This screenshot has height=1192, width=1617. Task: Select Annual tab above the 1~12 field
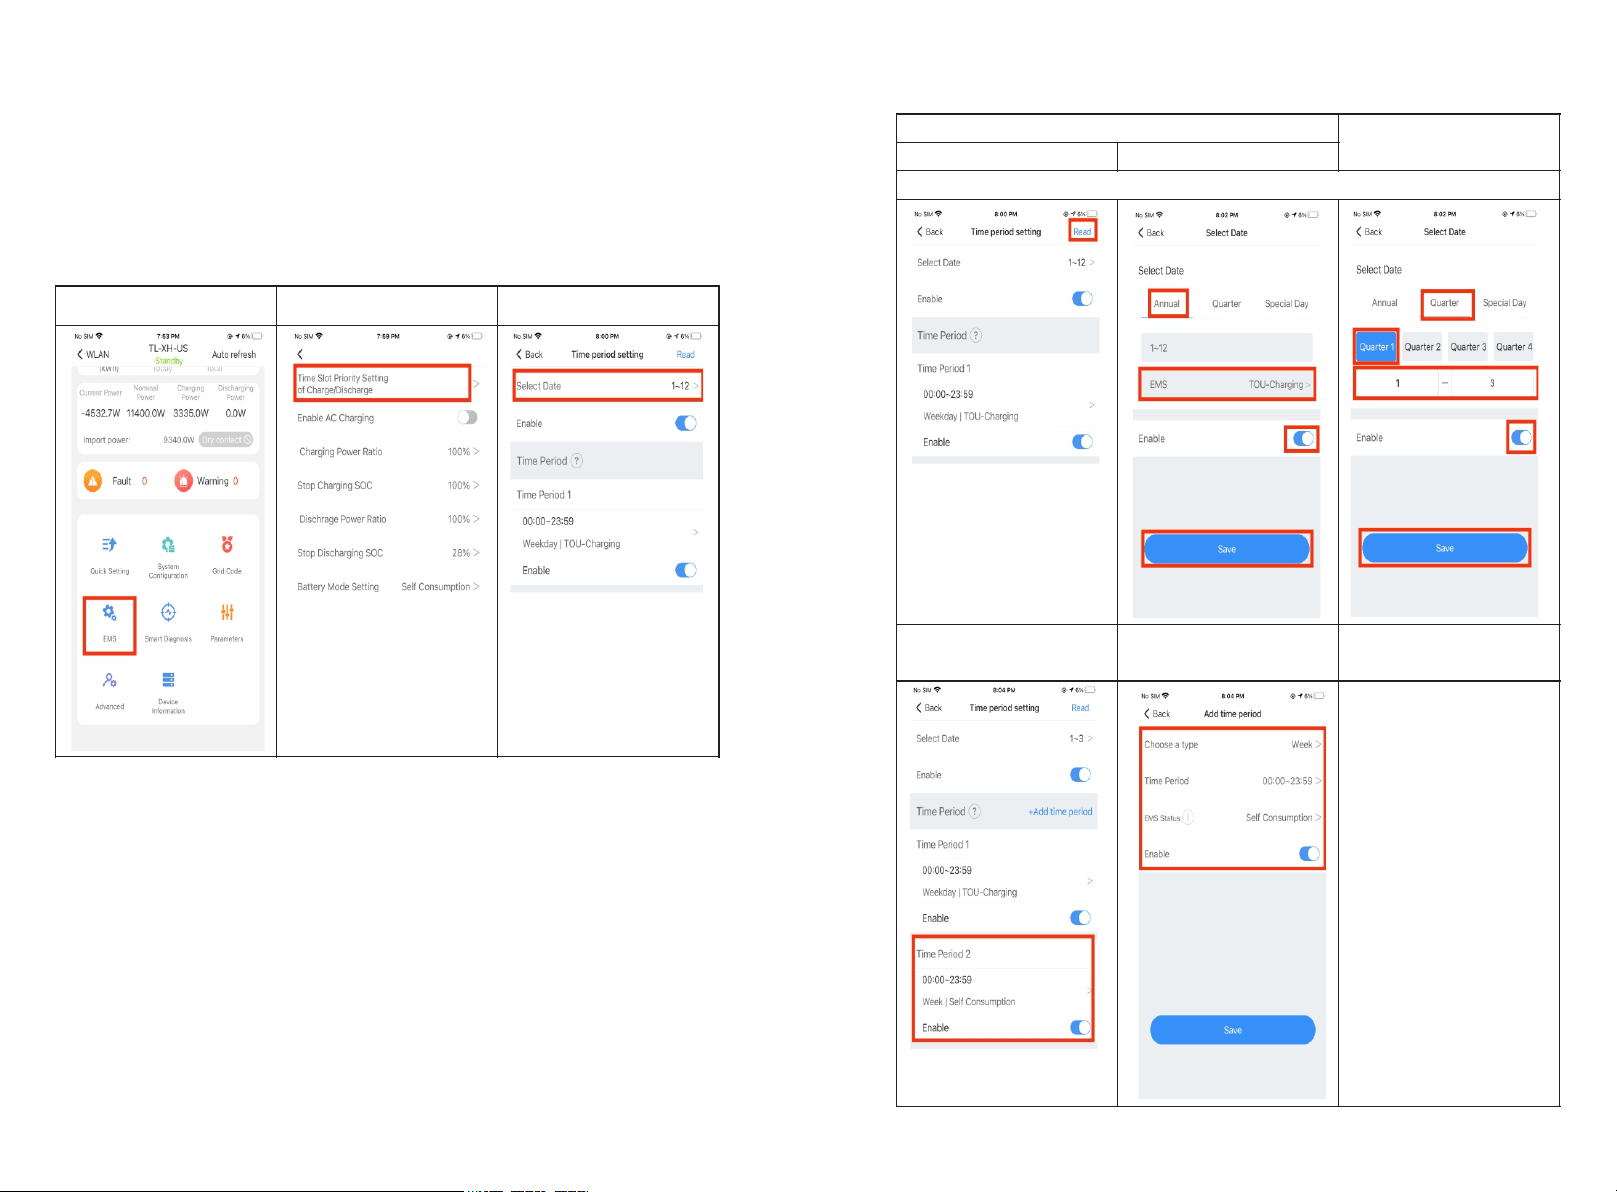[1167, 303]
